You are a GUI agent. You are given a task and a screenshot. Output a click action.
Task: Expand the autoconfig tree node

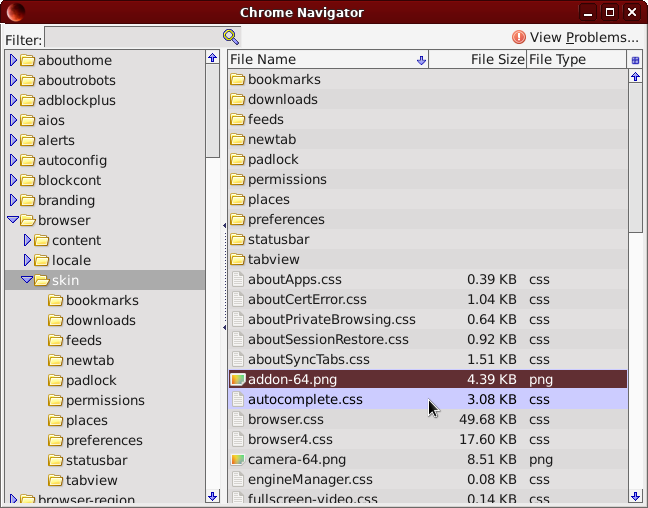click(x=13, y=160)
